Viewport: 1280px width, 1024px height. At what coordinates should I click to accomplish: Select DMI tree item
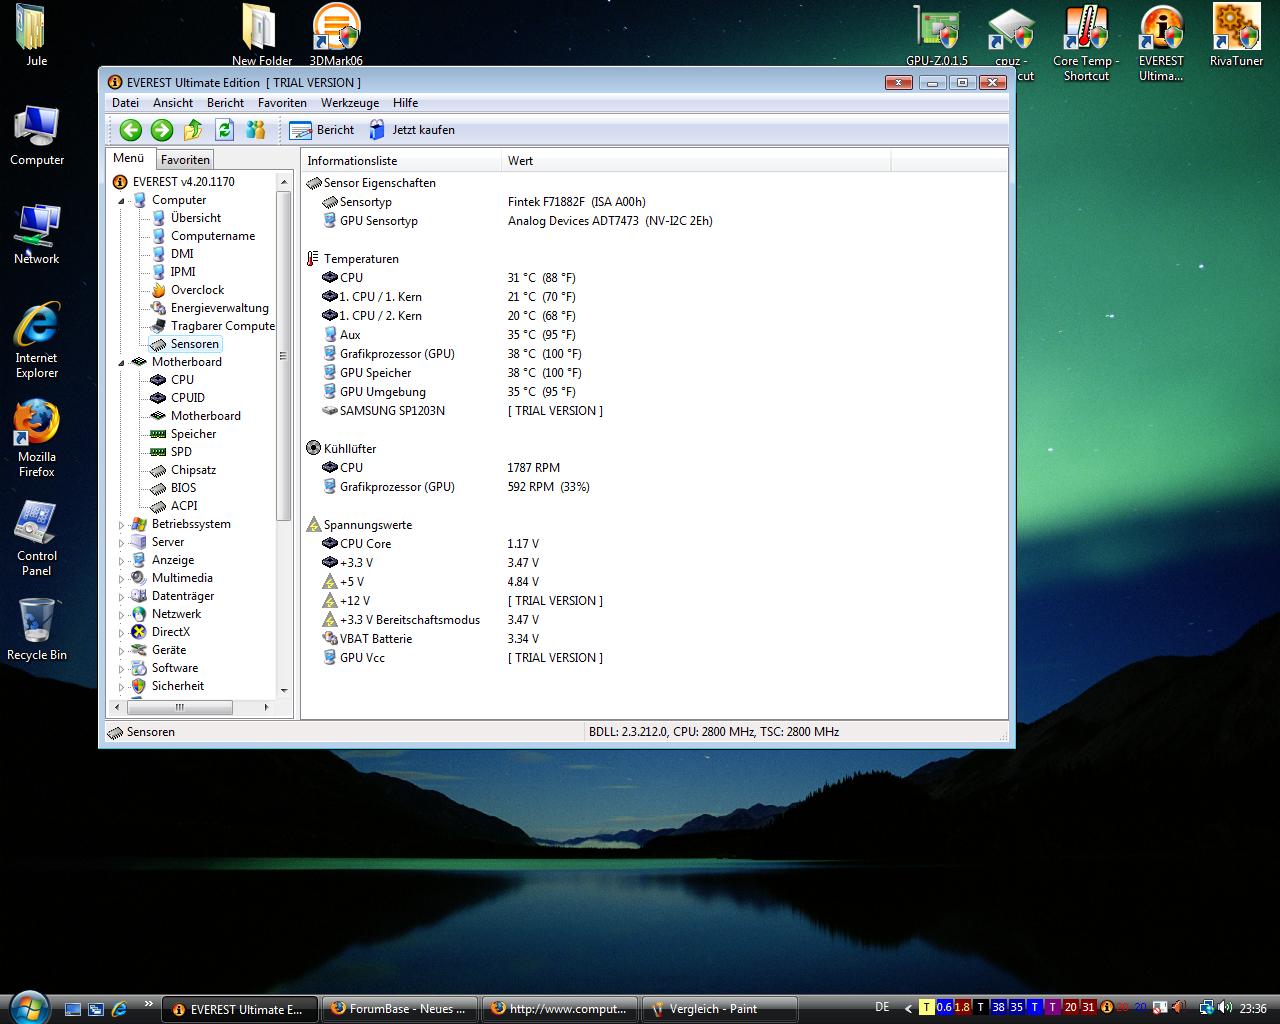click(x=182, y=254)
